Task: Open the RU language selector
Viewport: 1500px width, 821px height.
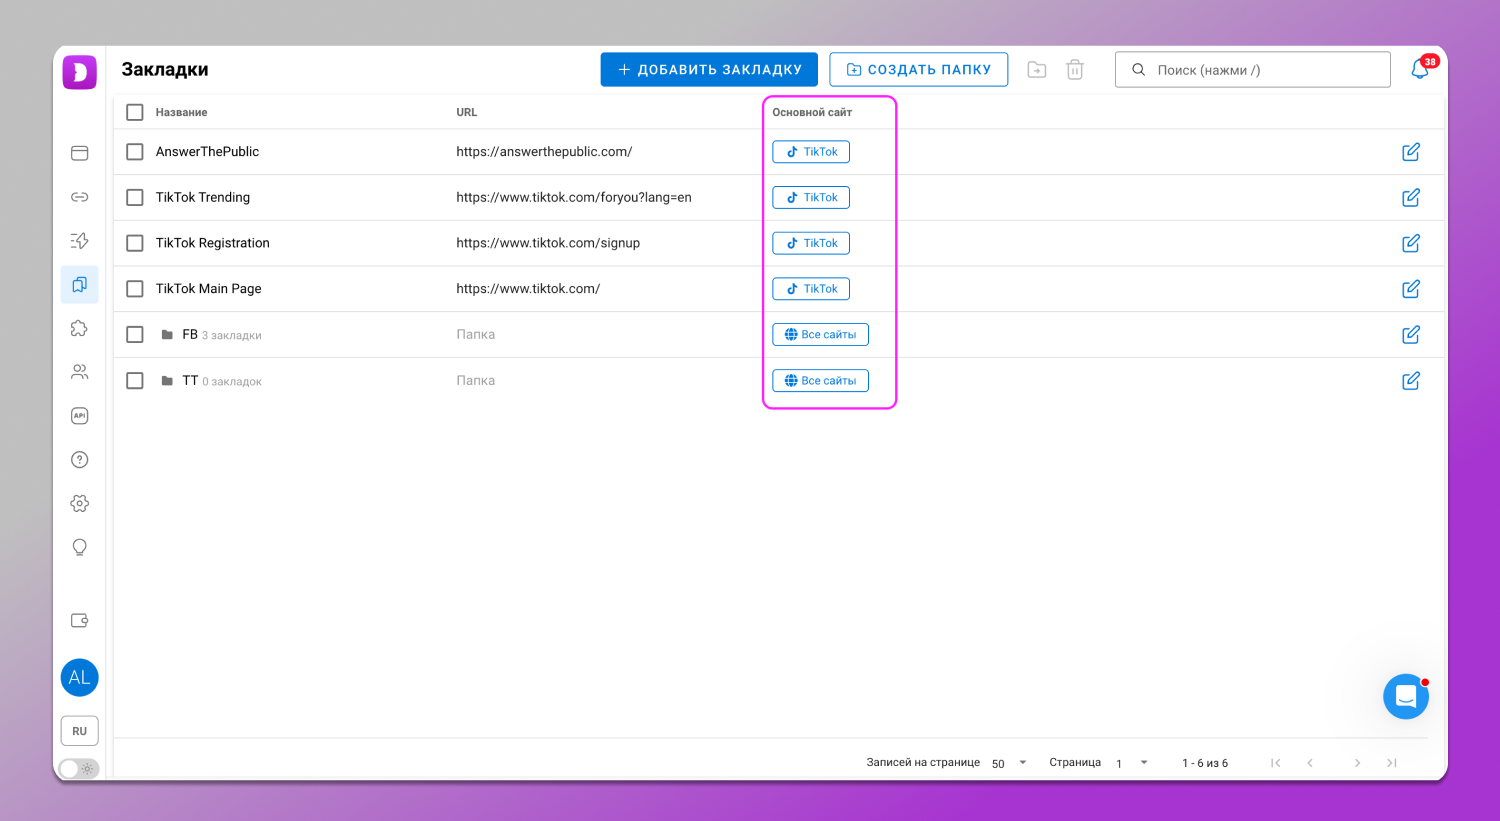Action: [80, 731]
